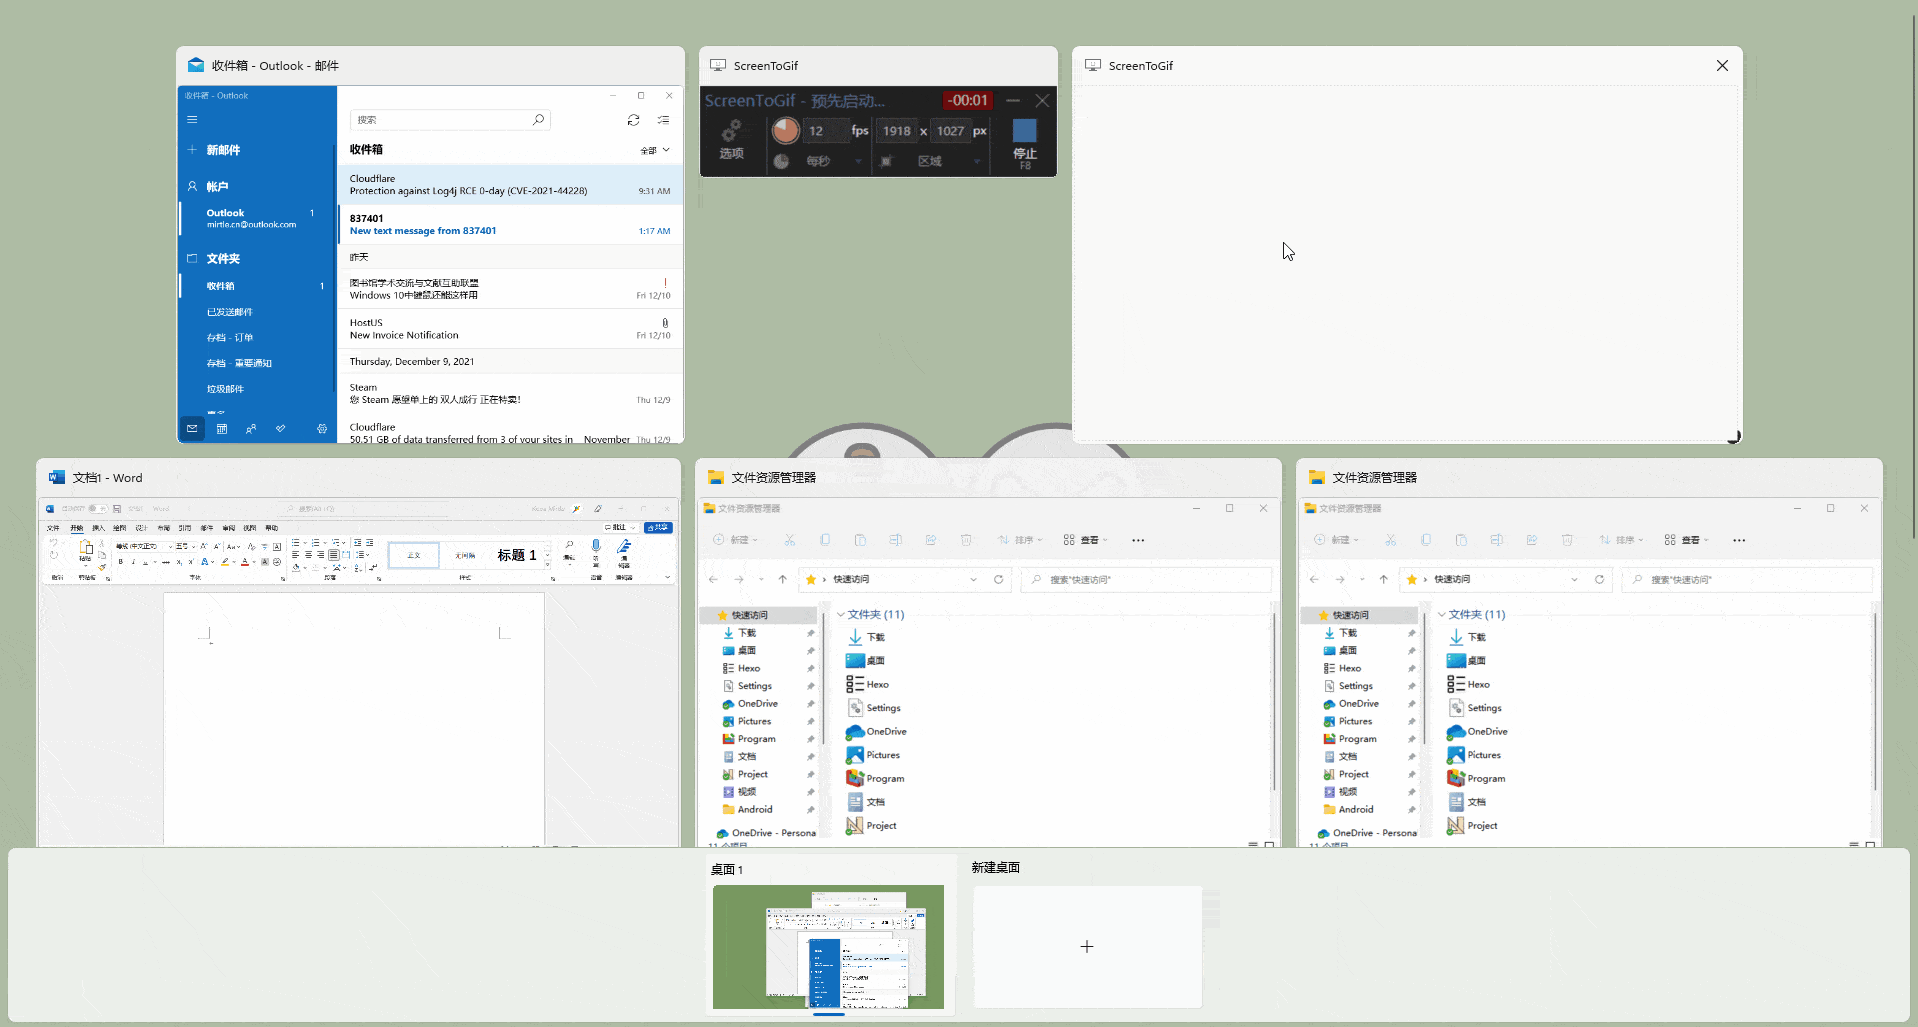The width and height of the screenshot is (1918, 1027).
Task: Select the 标题 1 style in Word
Action: pos(516,555)
